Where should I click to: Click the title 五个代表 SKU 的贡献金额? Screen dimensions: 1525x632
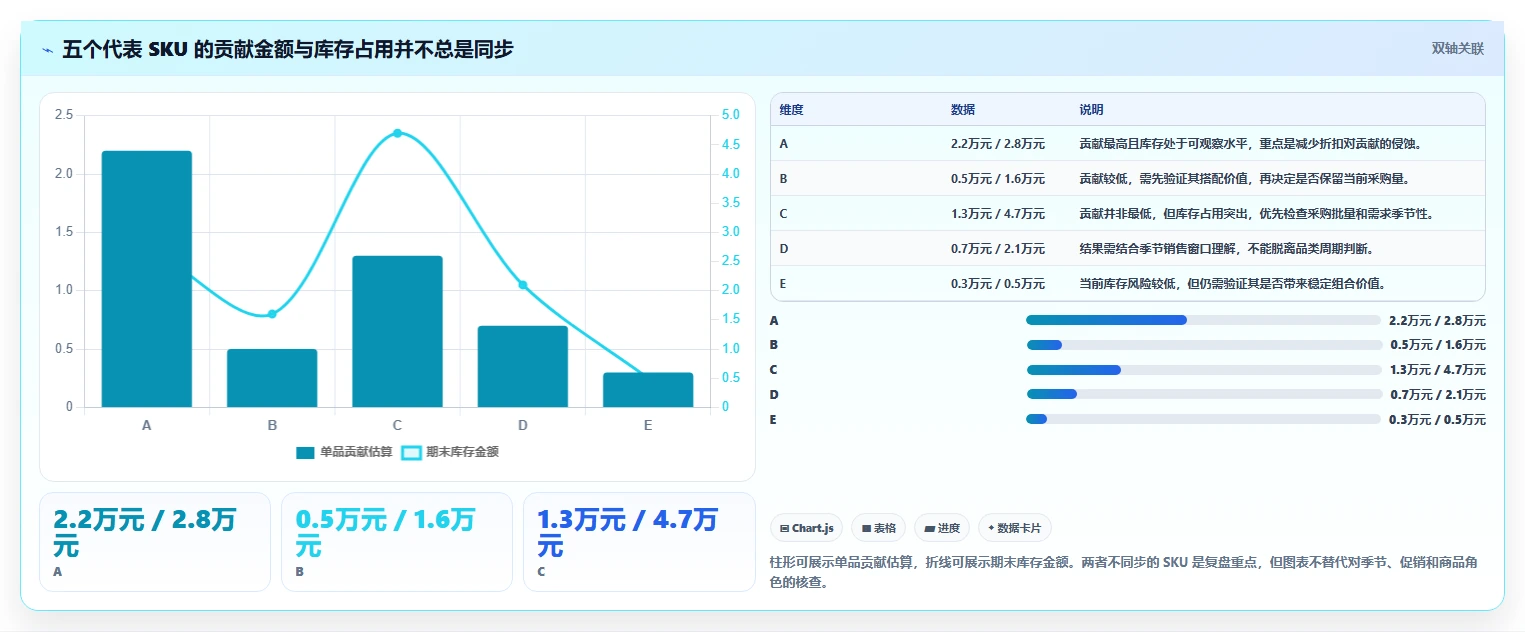(288, 49)
